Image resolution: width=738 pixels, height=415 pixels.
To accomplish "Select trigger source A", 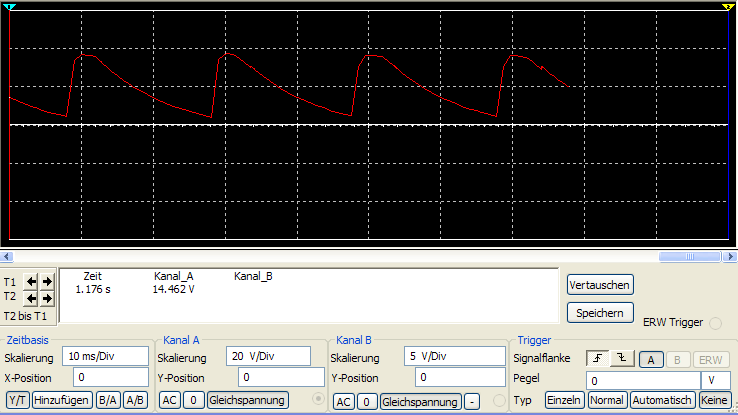I will [651, 360].
